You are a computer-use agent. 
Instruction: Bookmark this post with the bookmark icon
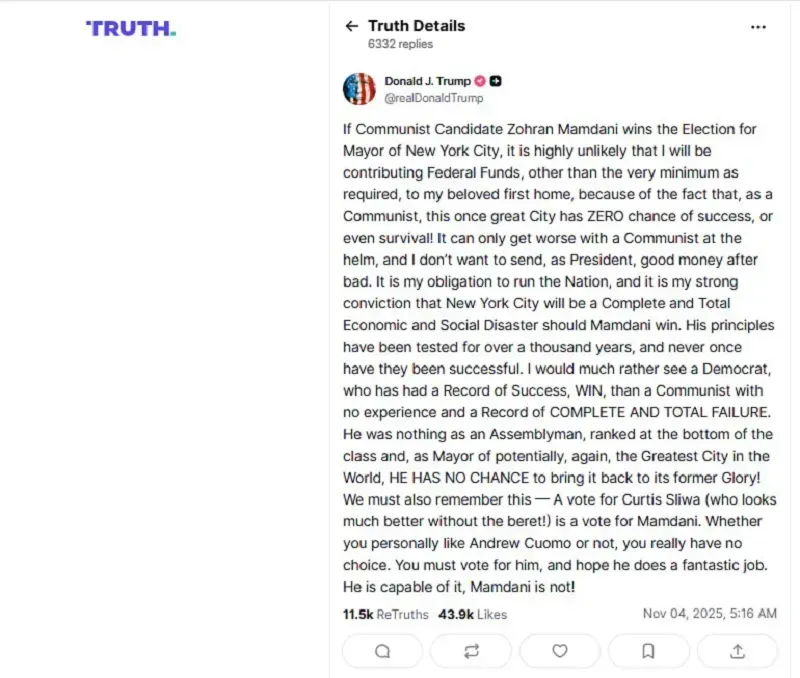pos(648,651)
